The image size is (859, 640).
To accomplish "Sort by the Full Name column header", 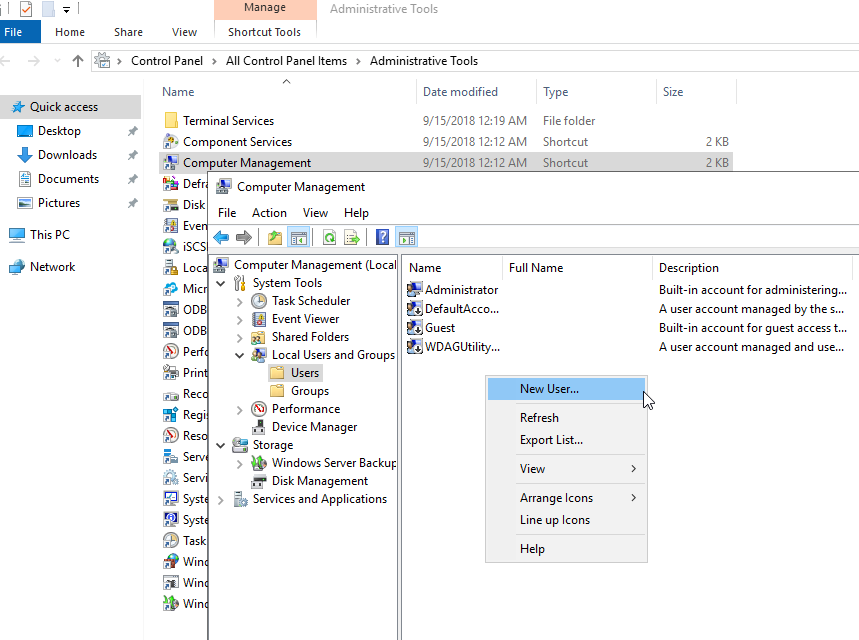I will pos(577,268).
